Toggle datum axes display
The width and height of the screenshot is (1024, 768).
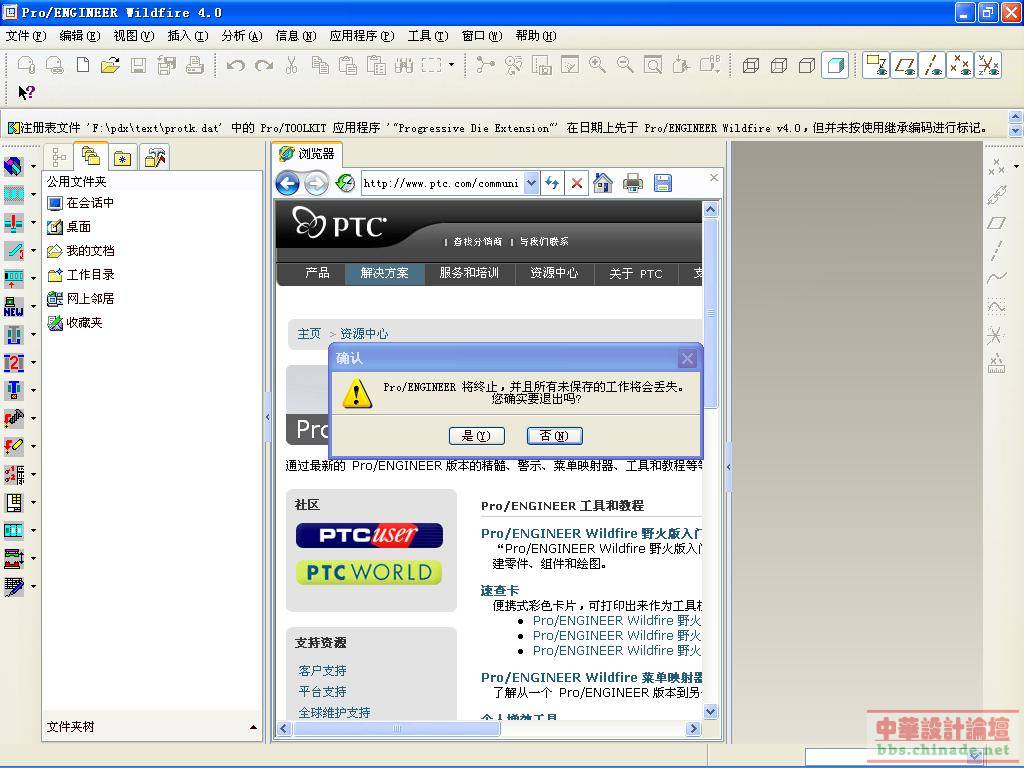(932, 65)
